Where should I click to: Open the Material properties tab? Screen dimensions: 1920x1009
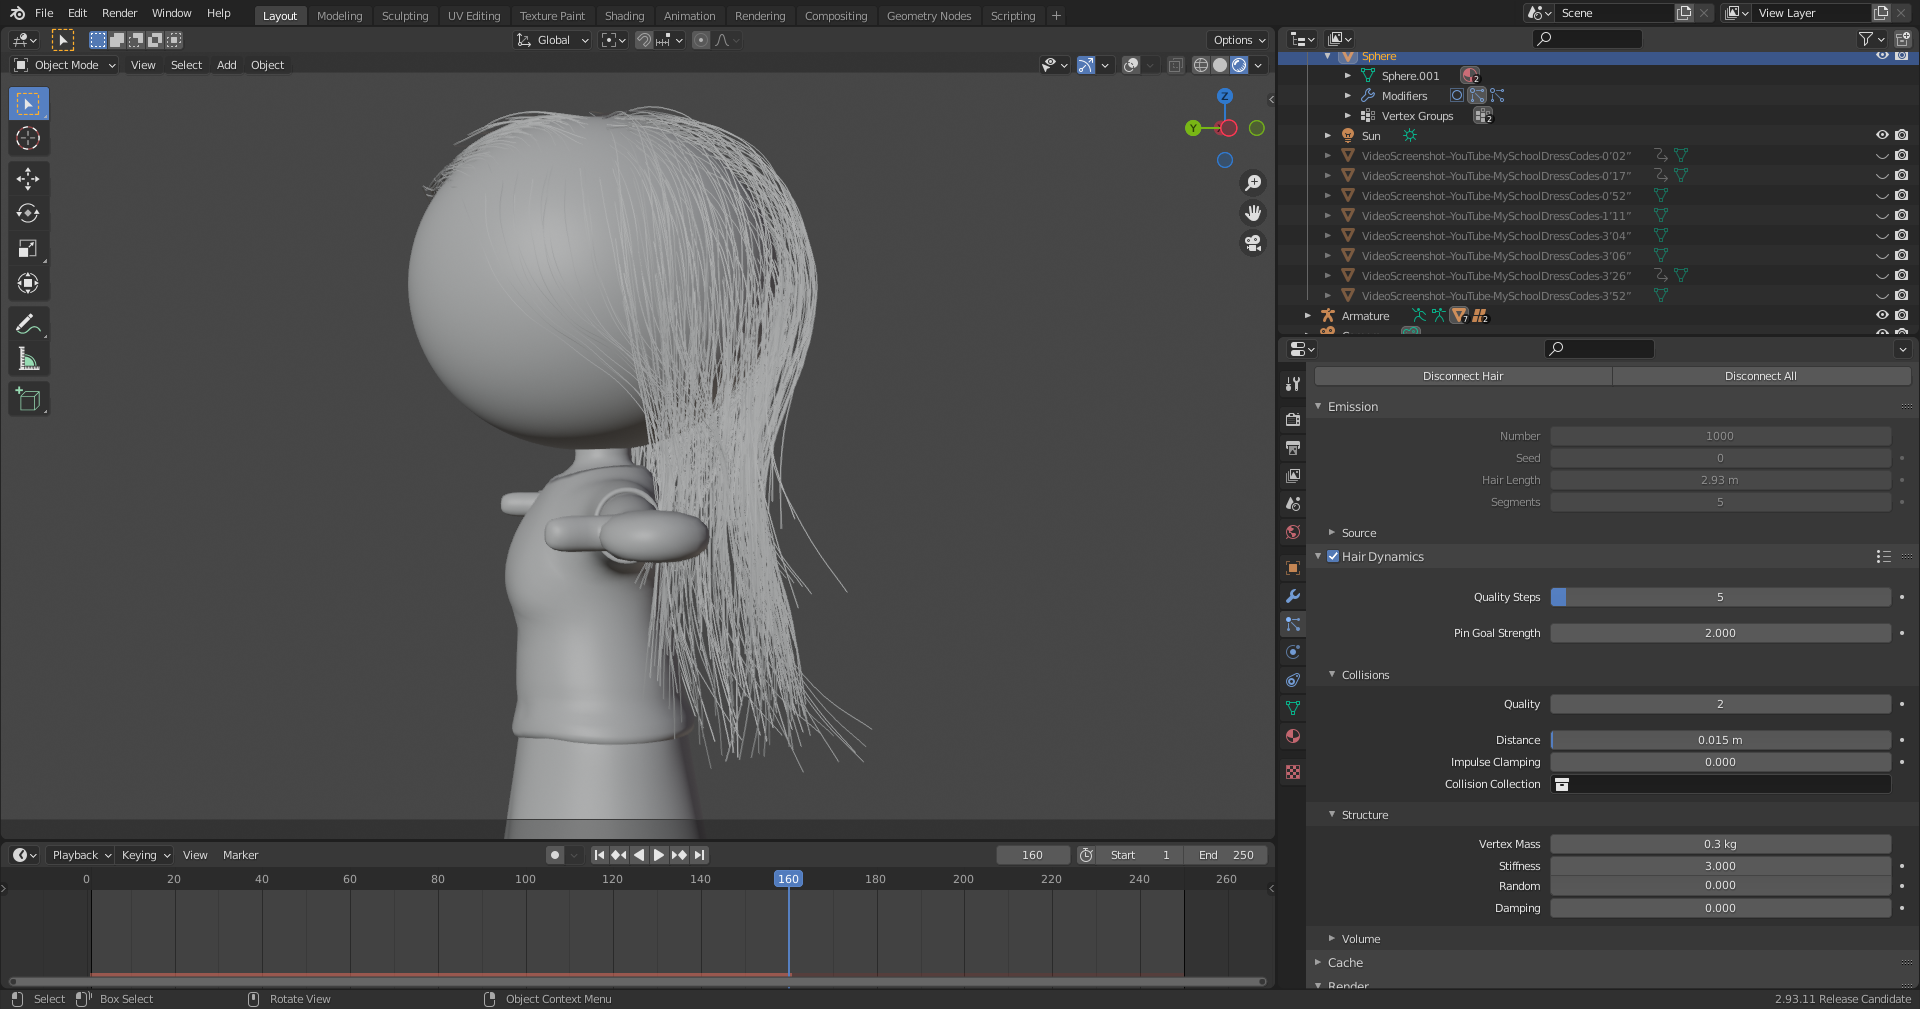click(1293, 736)
